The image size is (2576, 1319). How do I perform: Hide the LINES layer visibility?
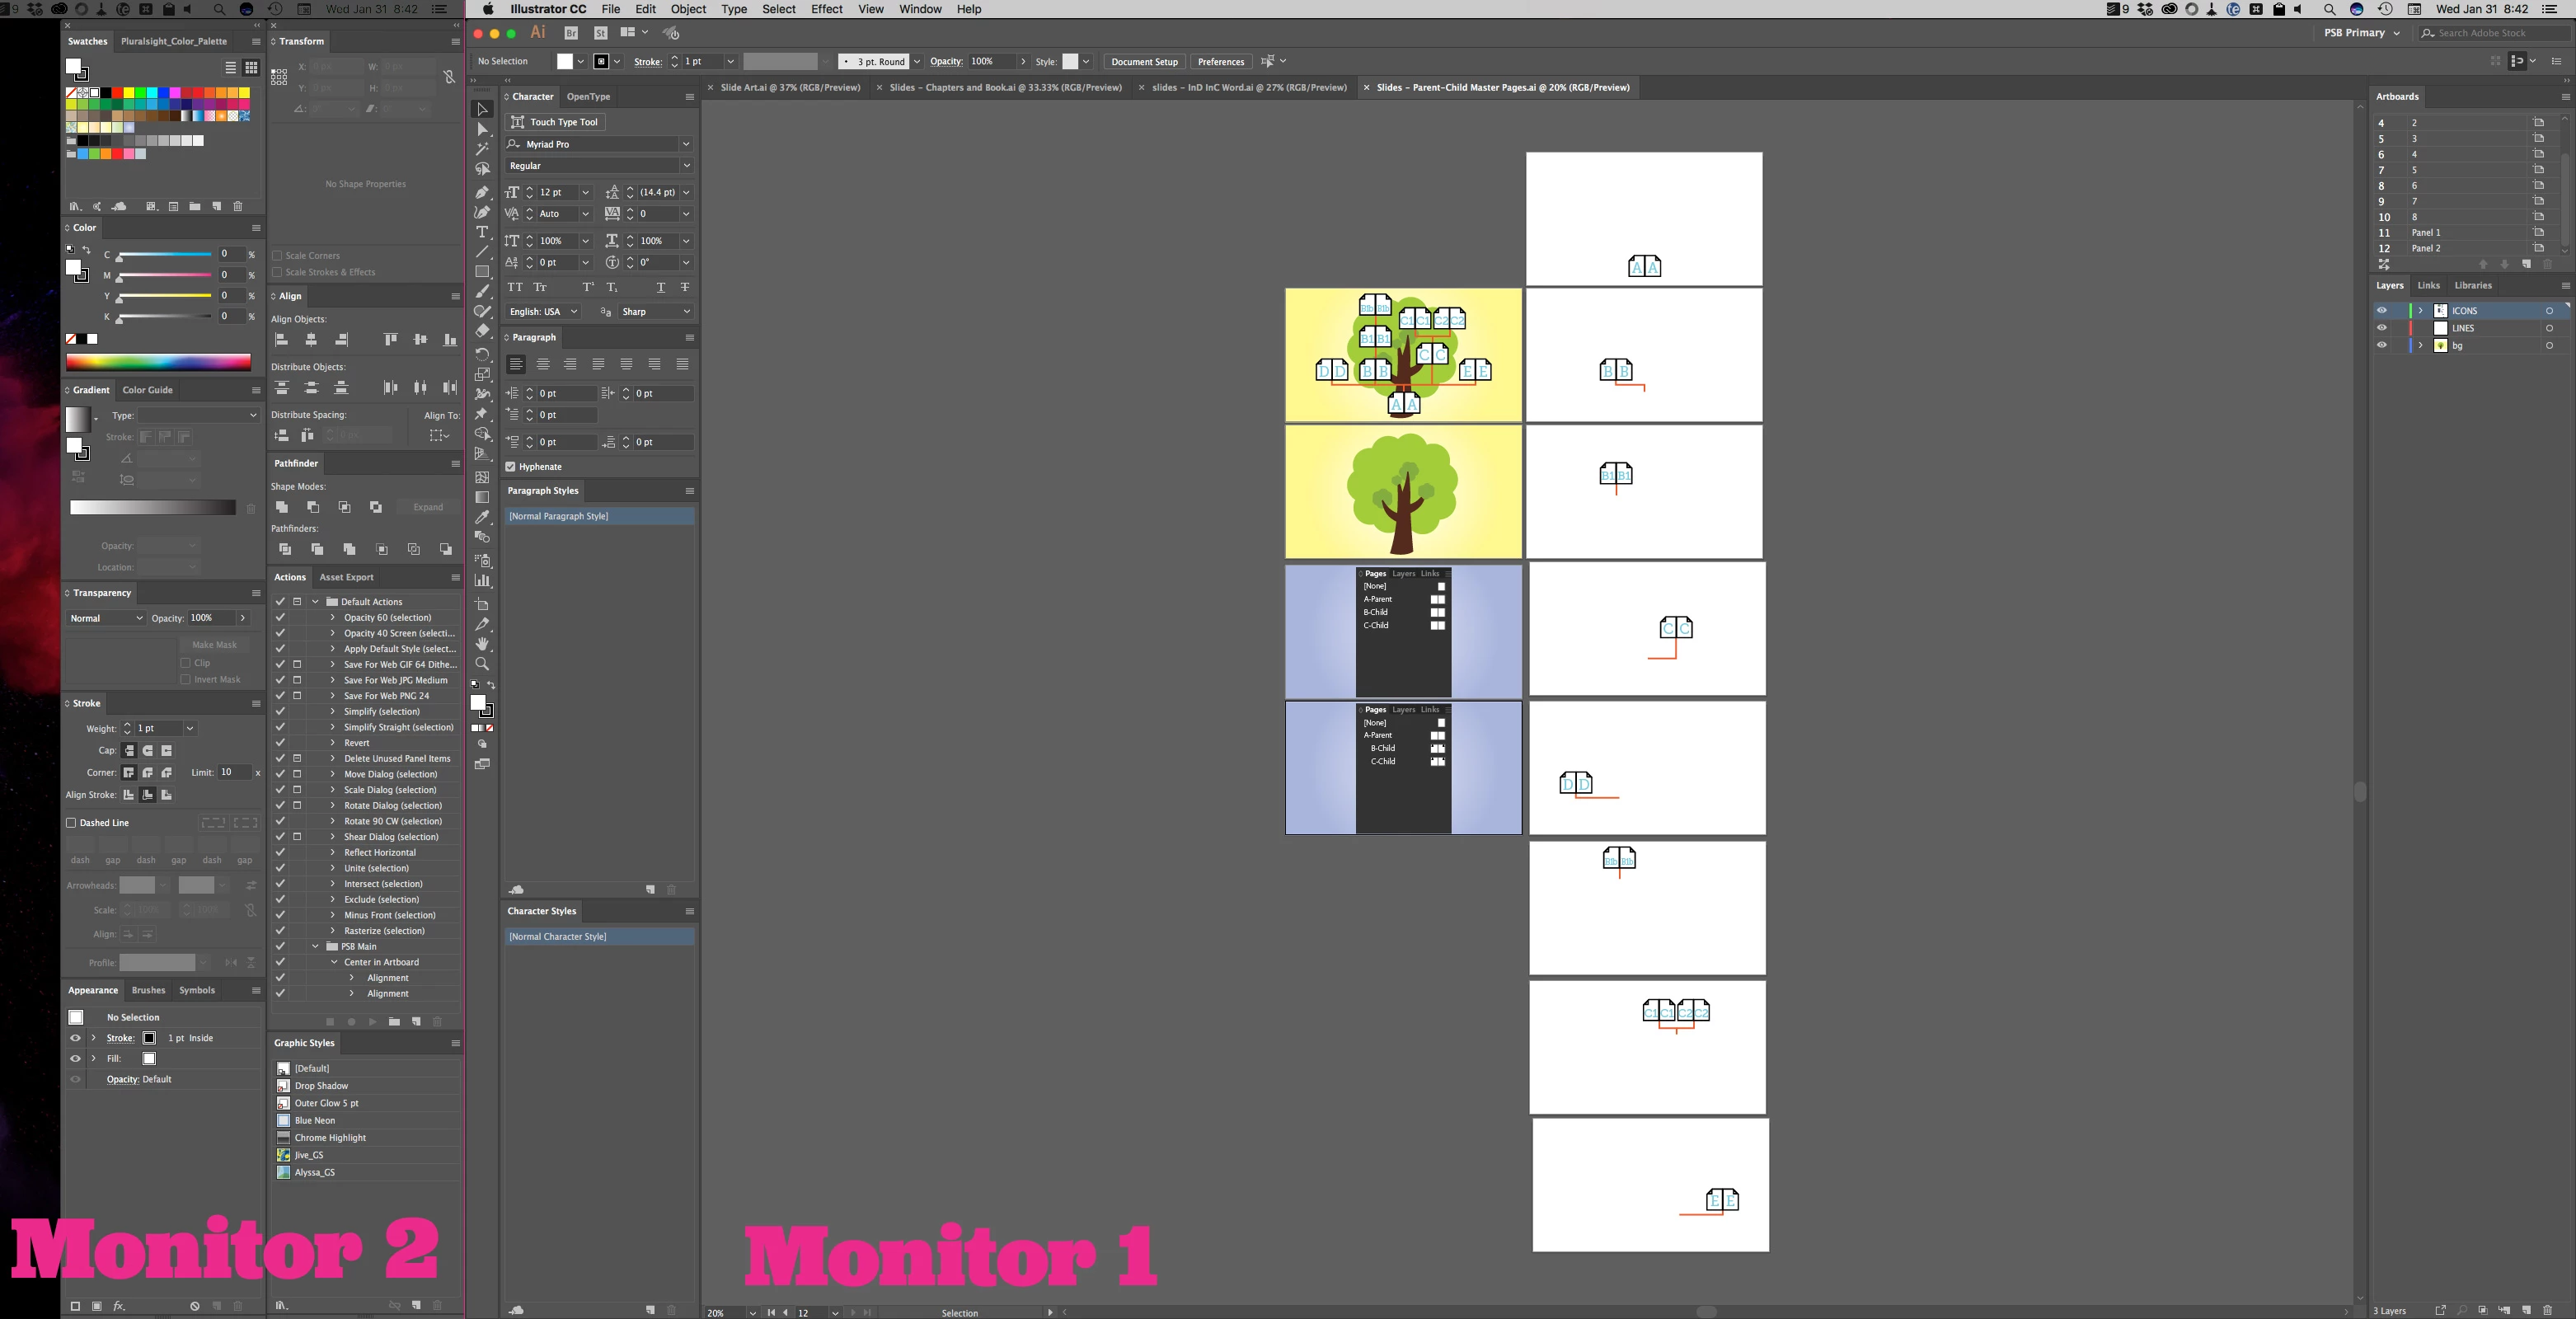pyautogui.click(x=2381, y=328)
